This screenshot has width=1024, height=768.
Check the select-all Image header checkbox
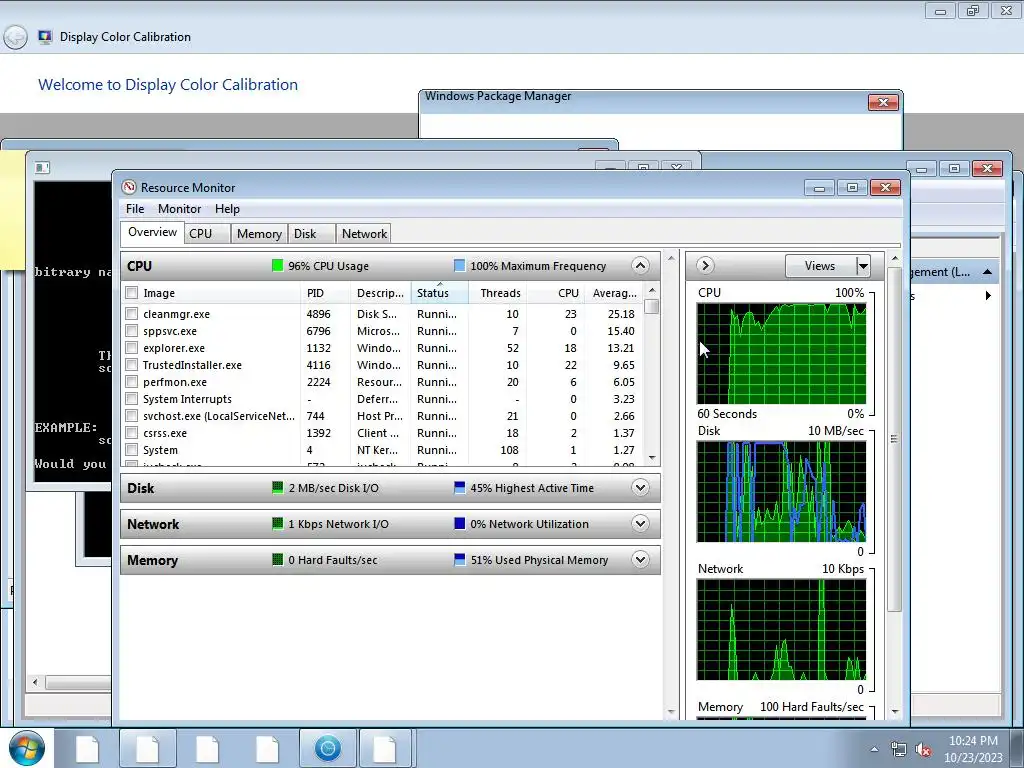click(131, 293)
